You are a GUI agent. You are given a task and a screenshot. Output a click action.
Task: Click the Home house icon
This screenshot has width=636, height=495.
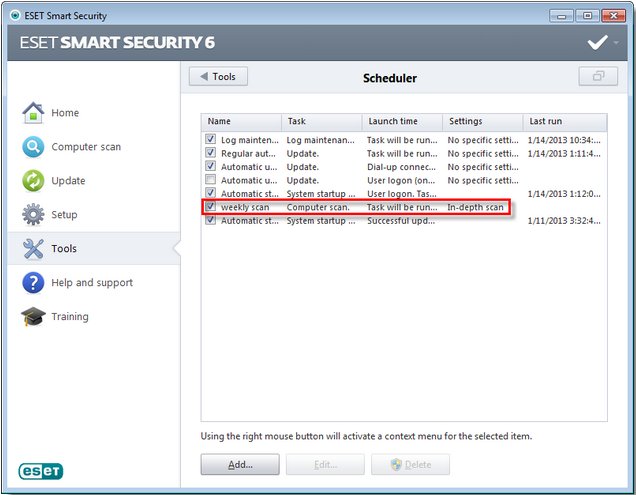33,112
